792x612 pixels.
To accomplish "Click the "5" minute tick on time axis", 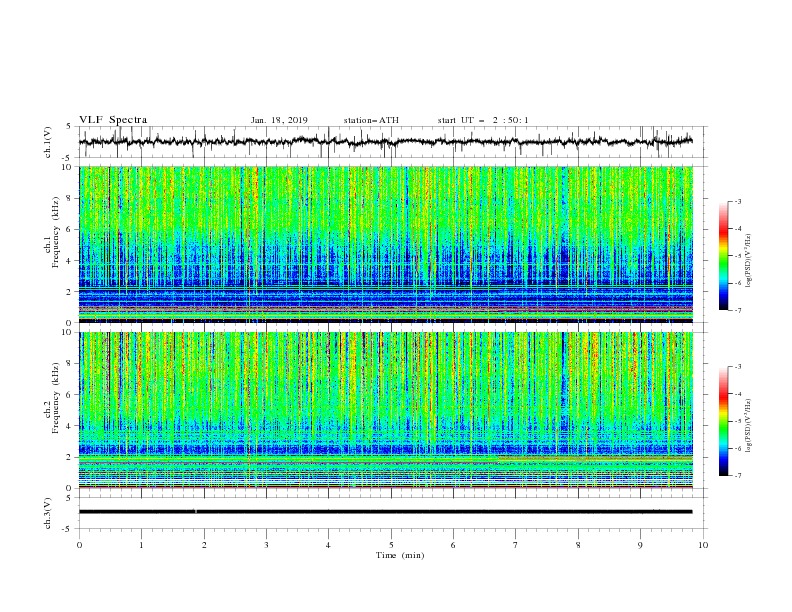I will pos(391,545).
